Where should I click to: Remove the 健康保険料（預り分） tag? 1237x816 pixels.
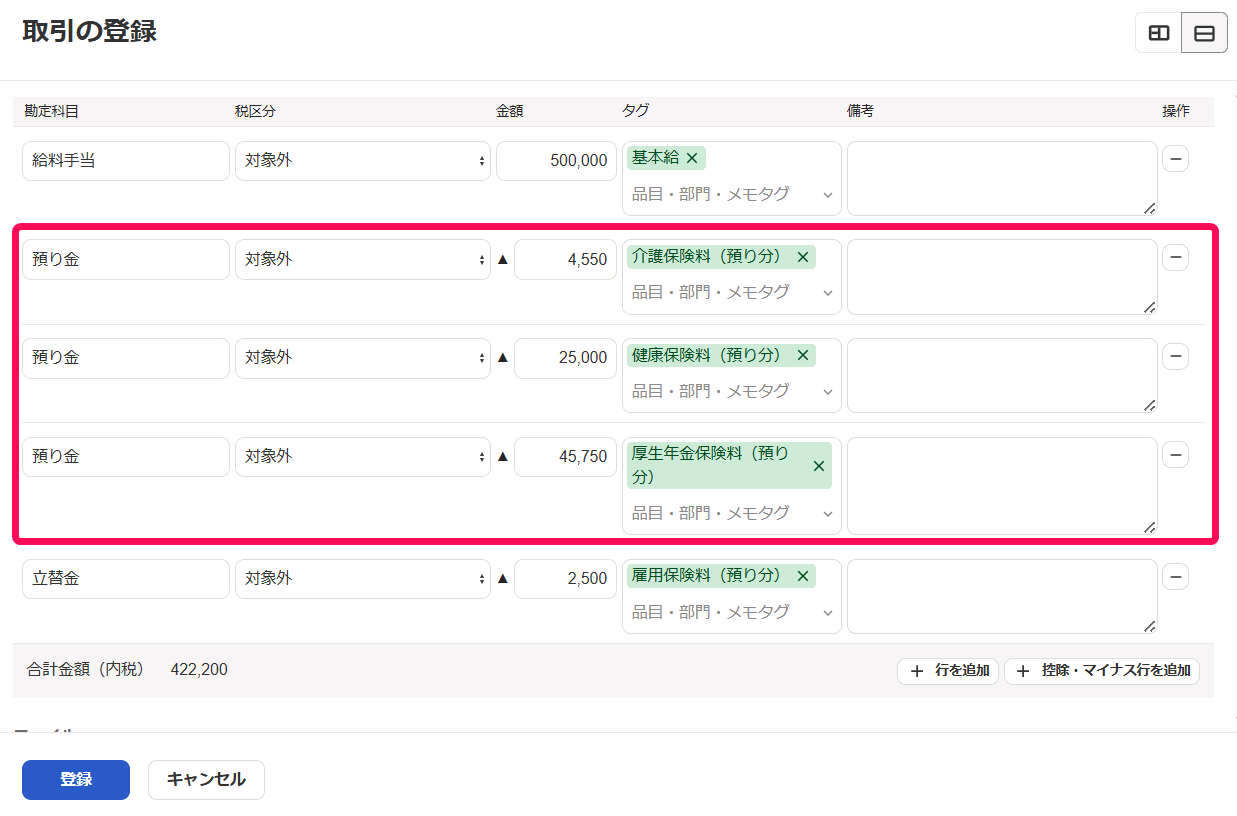(802, 355)
